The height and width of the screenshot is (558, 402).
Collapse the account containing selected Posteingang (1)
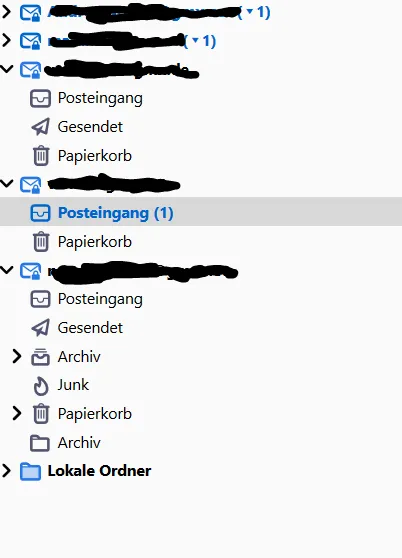point(6,184)
